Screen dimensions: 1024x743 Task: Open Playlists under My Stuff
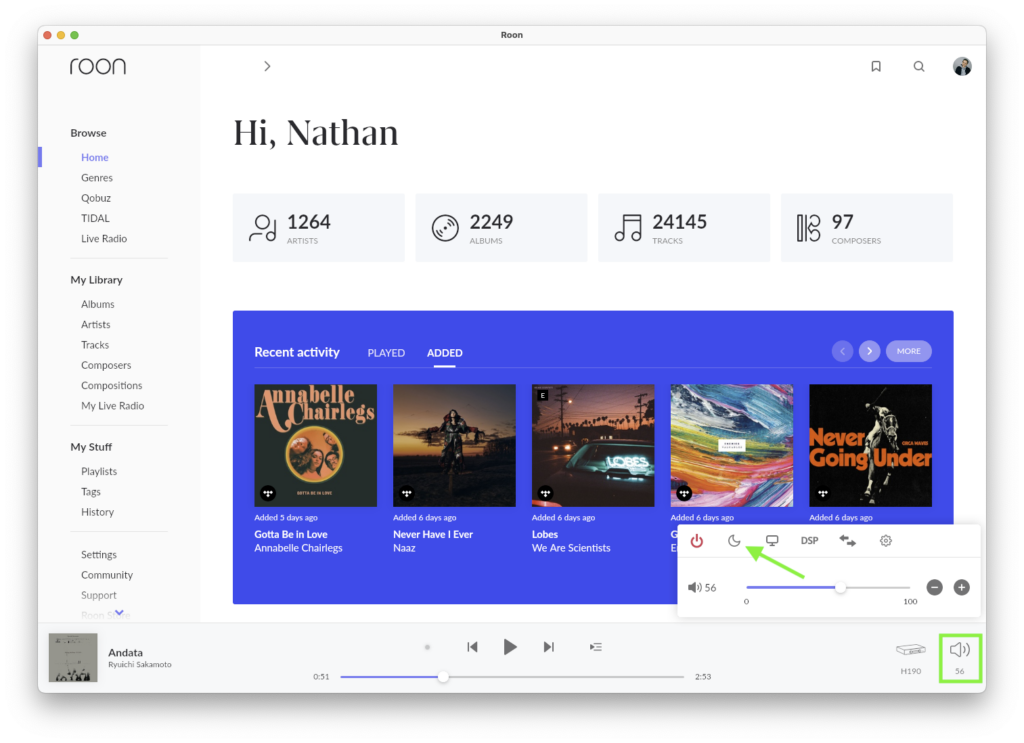click(x=99, y=471)
